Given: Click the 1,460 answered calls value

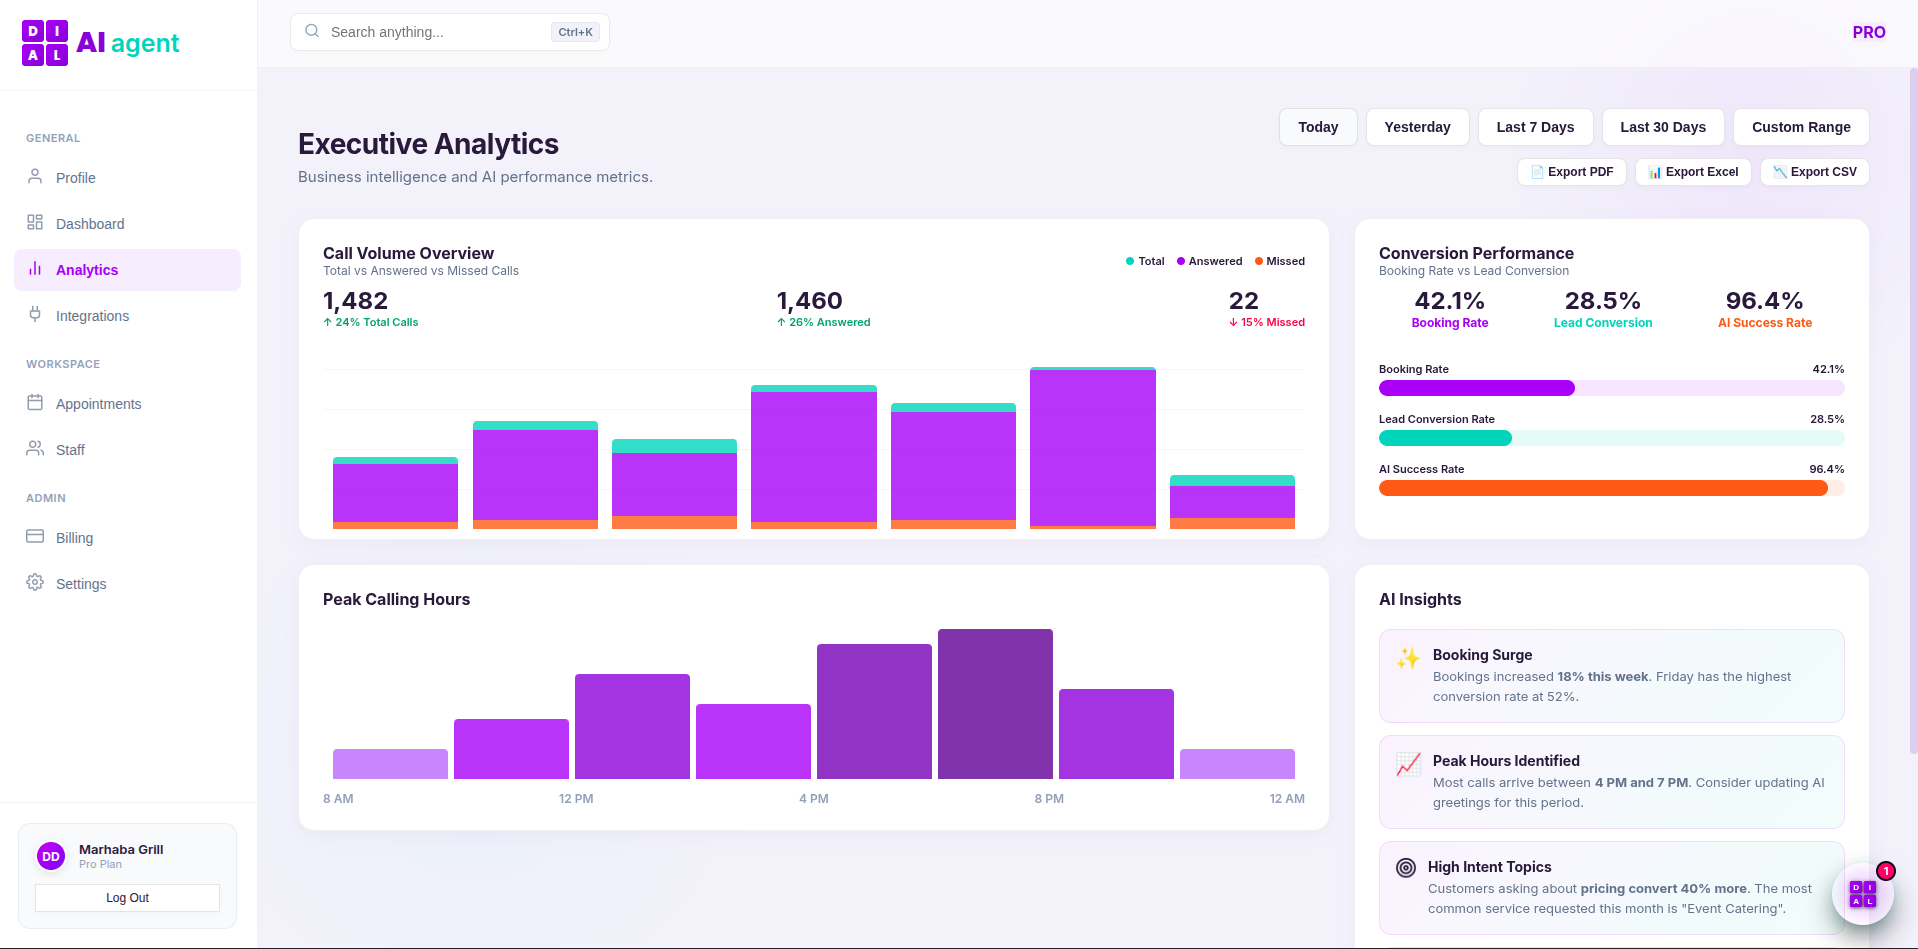Looking at the screenshot, I should (809, 301).
